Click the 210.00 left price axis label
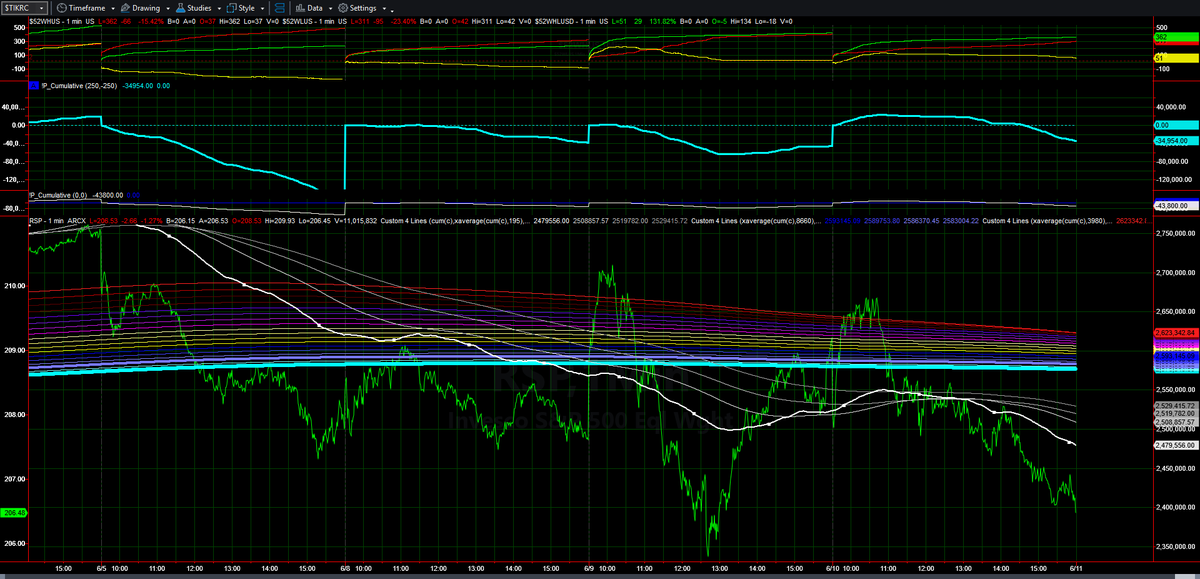 (14, 286)
